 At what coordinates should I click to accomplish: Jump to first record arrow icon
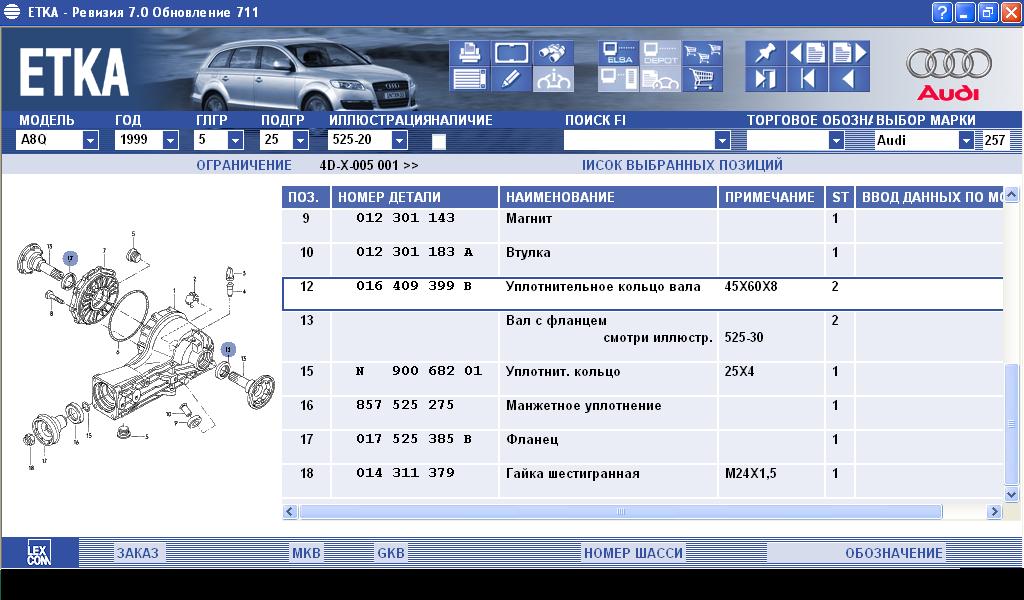tap(808, 79)
